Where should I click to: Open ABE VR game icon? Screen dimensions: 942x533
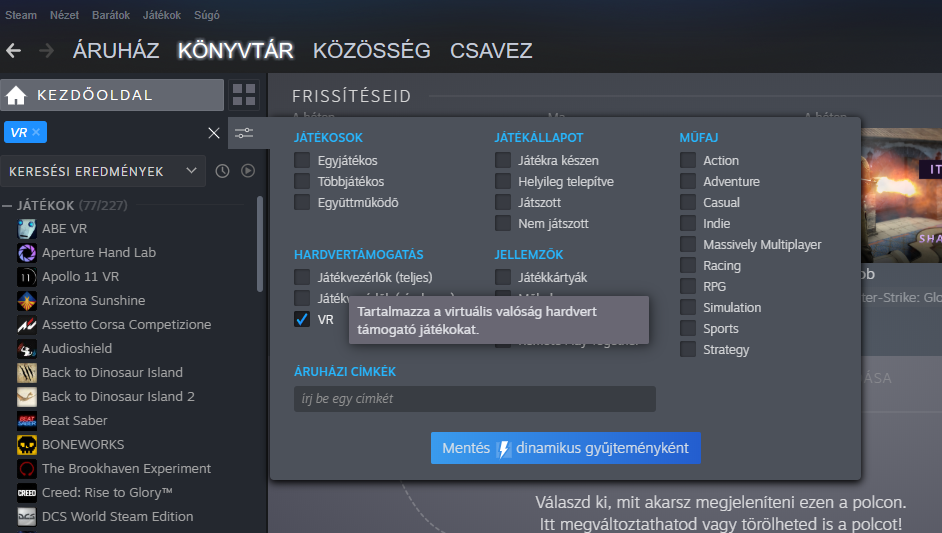tap(27, 228)
